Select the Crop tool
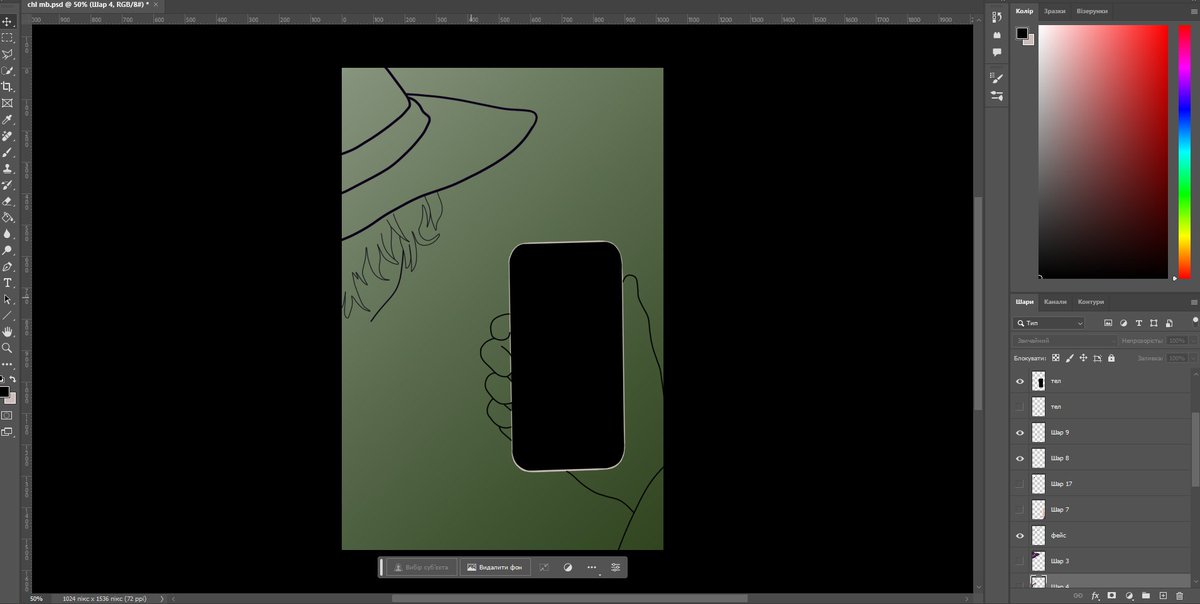Image resolution: width=1200 pixels, height=604 pixels. [7, 87]
